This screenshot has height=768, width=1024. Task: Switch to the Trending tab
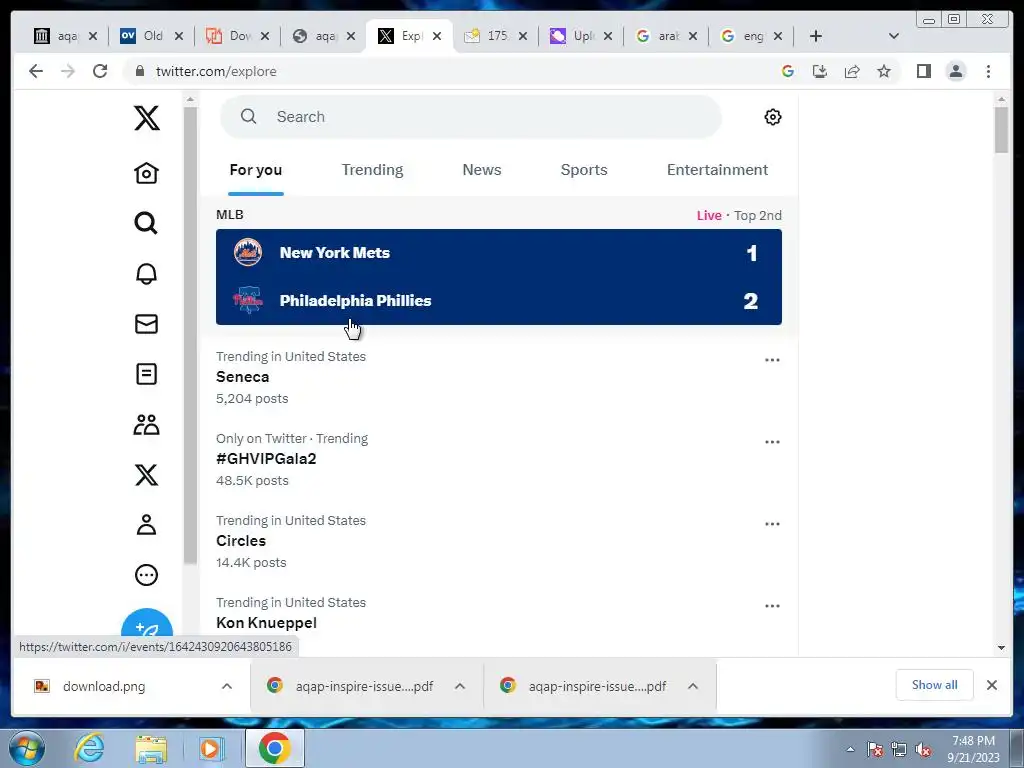372,170
